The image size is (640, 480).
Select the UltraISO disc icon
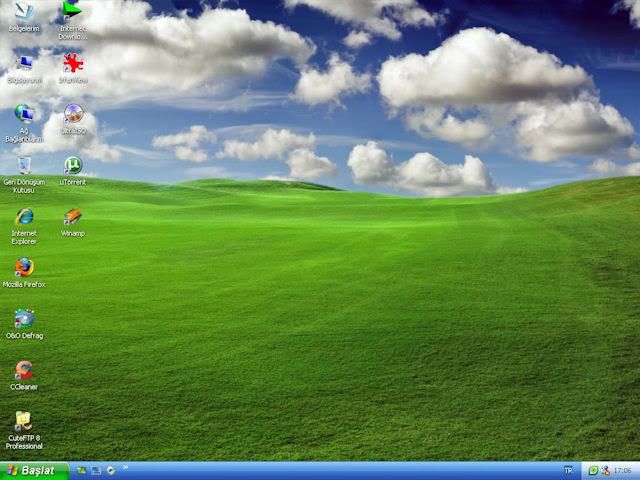click(x=73, y=114)
